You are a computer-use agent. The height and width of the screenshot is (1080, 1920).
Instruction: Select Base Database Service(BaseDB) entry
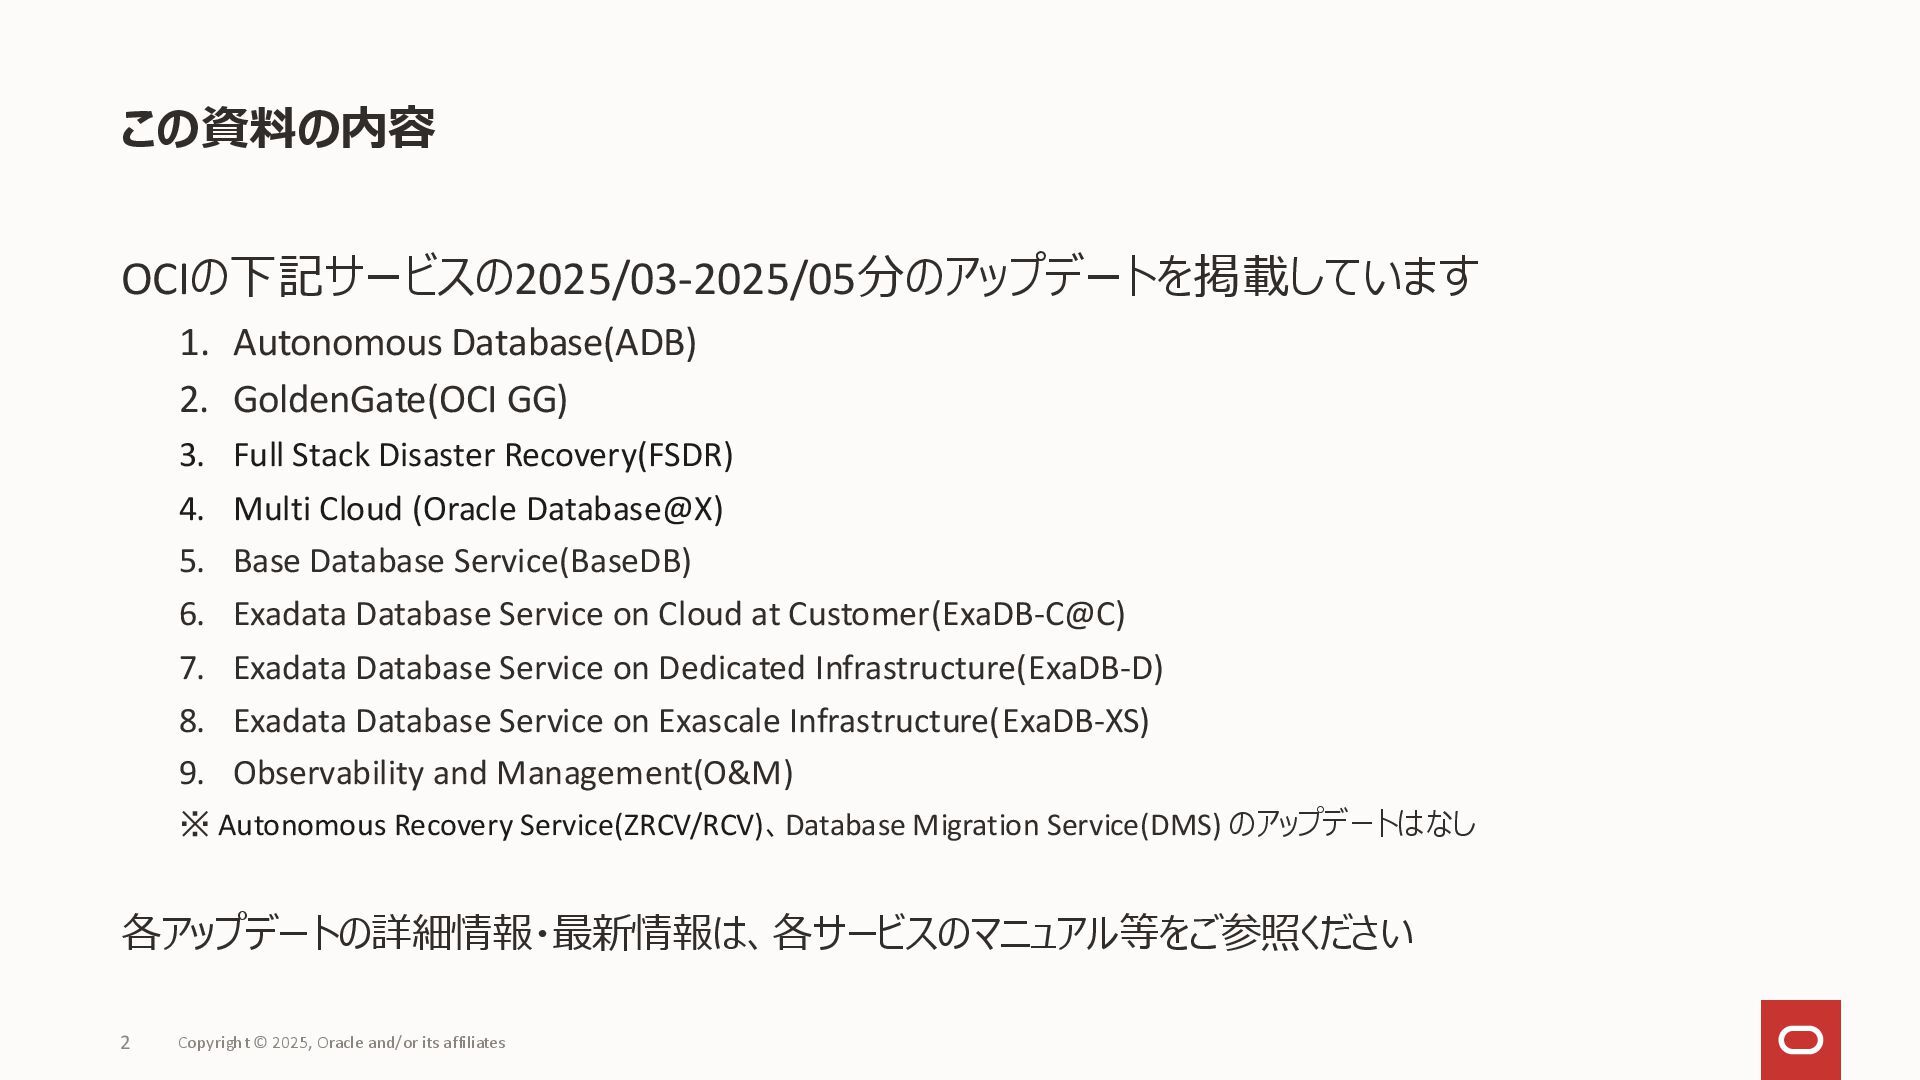tap(462, 561)
